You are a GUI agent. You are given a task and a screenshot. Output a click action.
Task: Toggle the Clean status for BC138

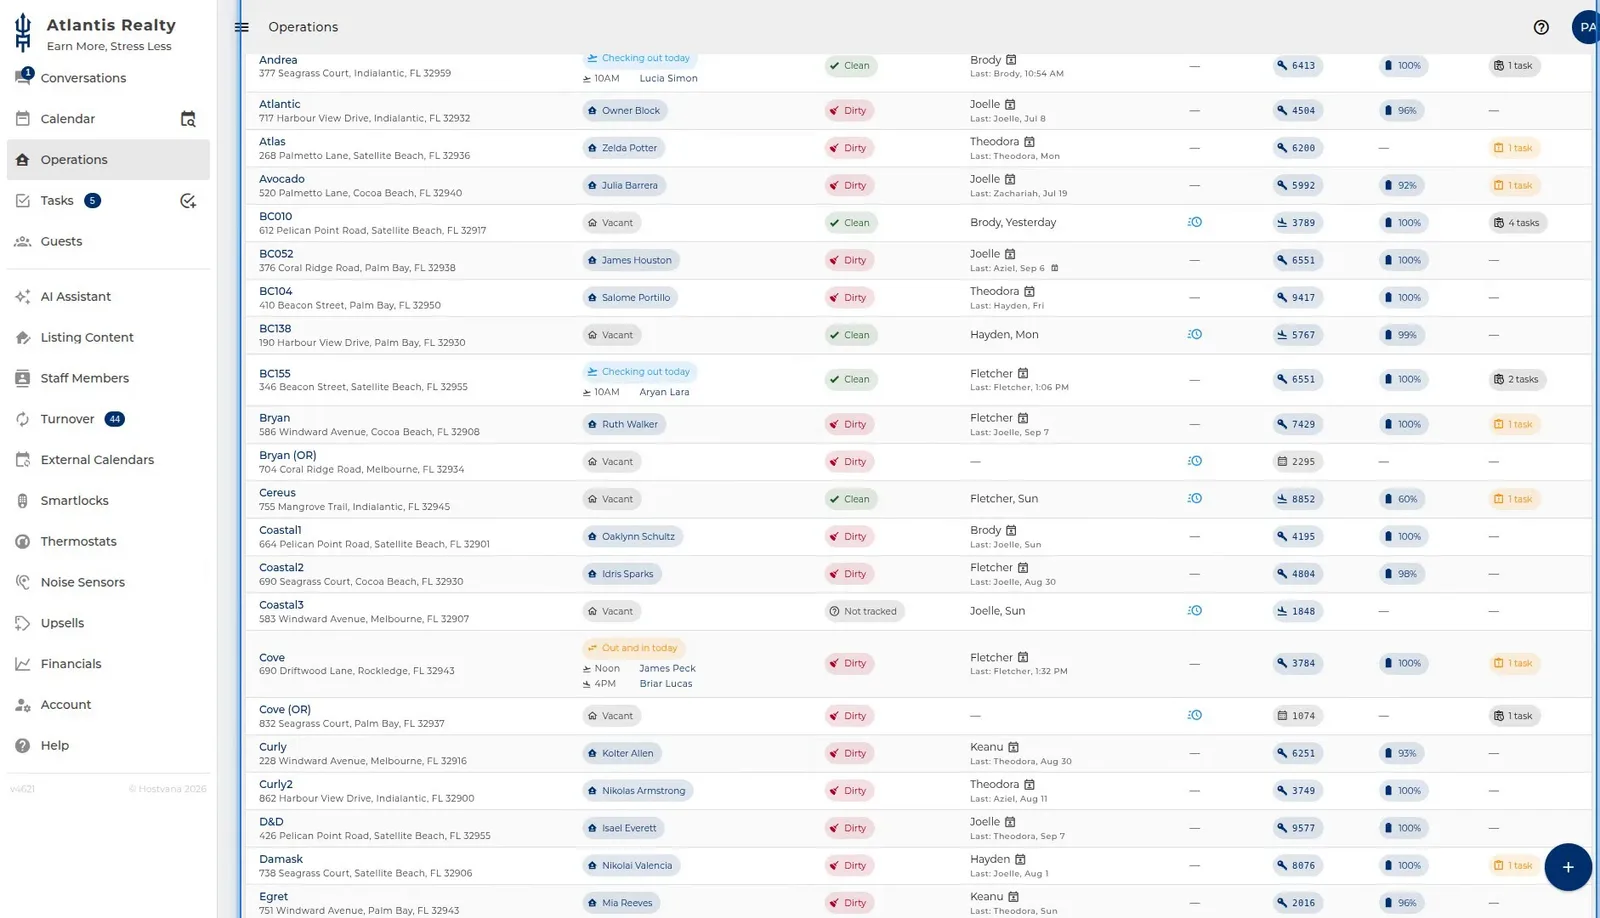click(x=851, y=335)
